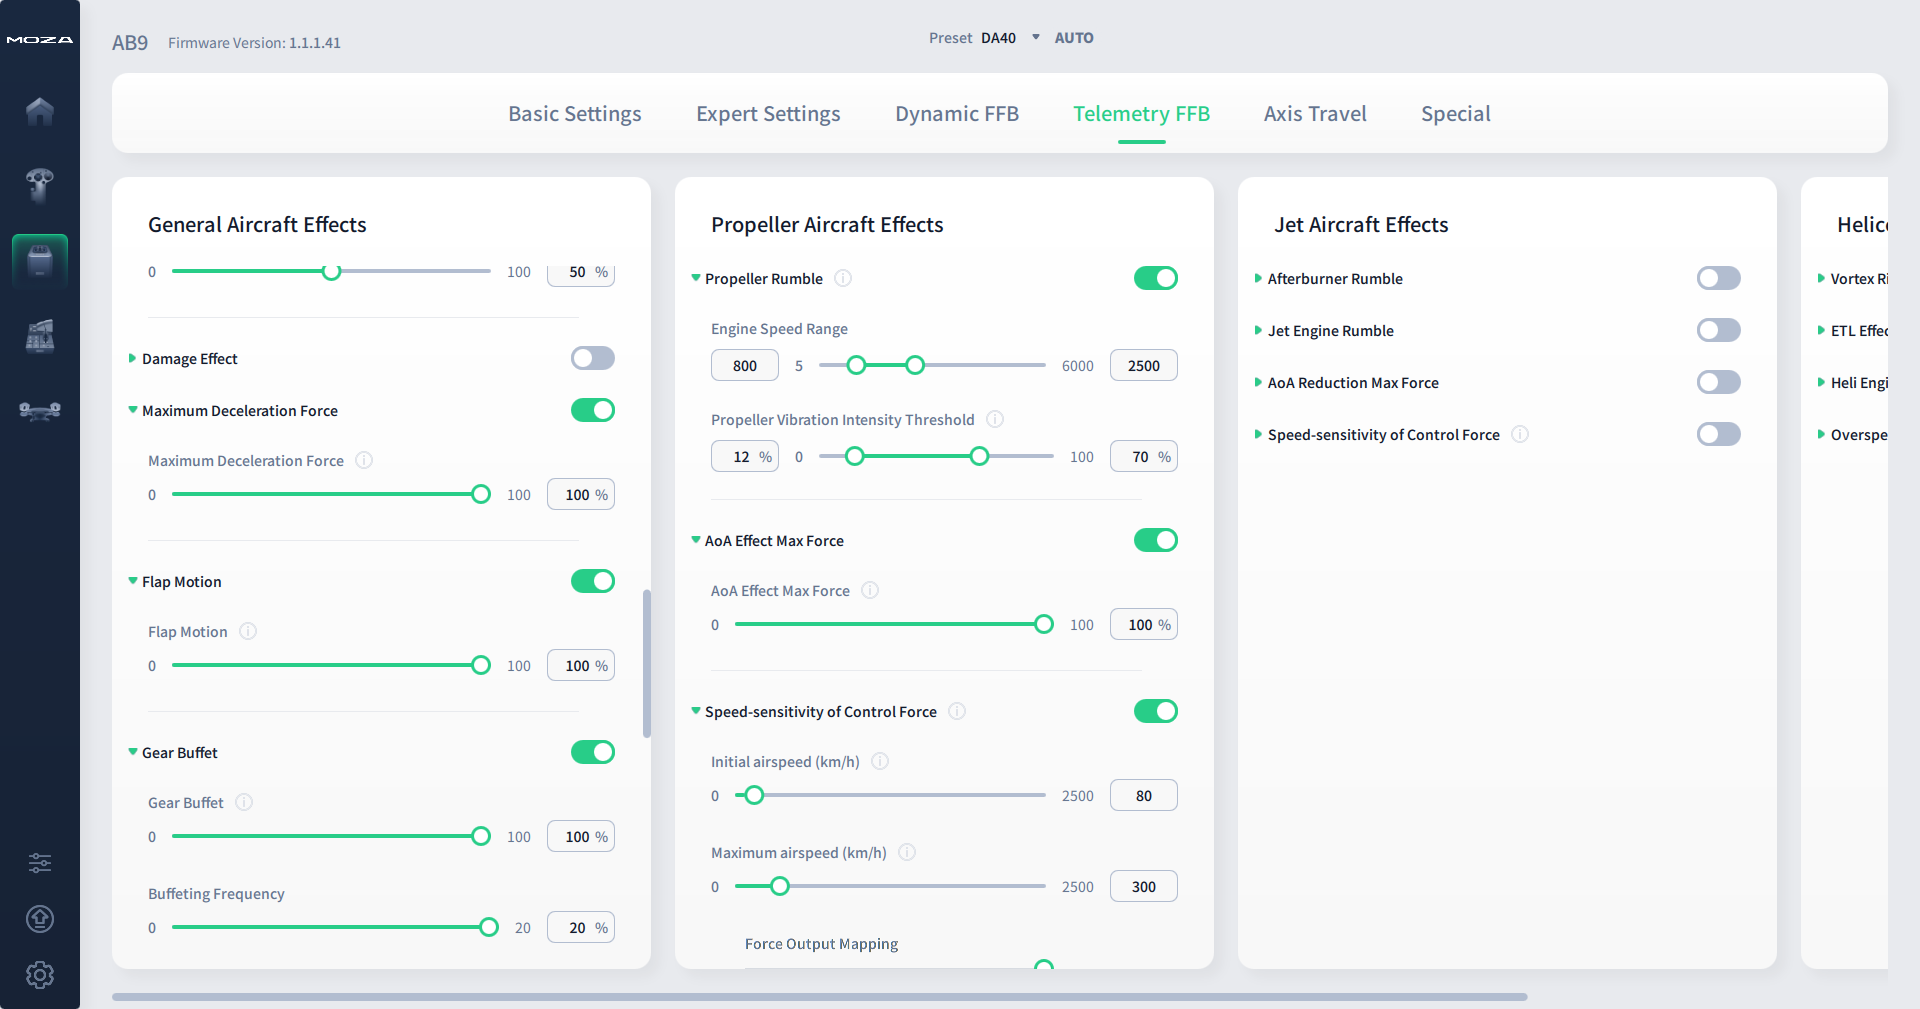Click the vibration threshold lower field 12 %
The height and width of the screenshot is (1009, 1920).
(745, 456)
